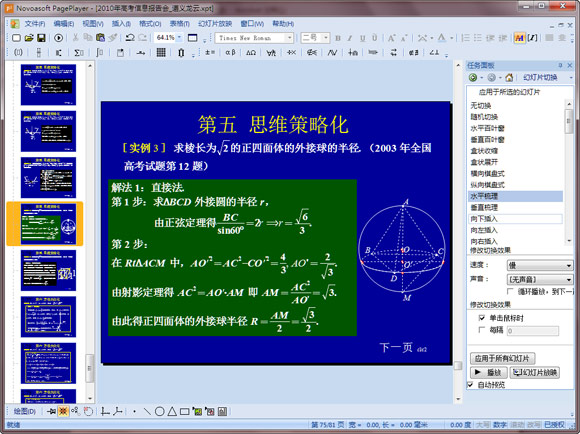Image resolution: width=580 pixels, height=434 pixels.
Task: Toggle the 单击鼠标时 checkbox
Action: click(482, 318)
